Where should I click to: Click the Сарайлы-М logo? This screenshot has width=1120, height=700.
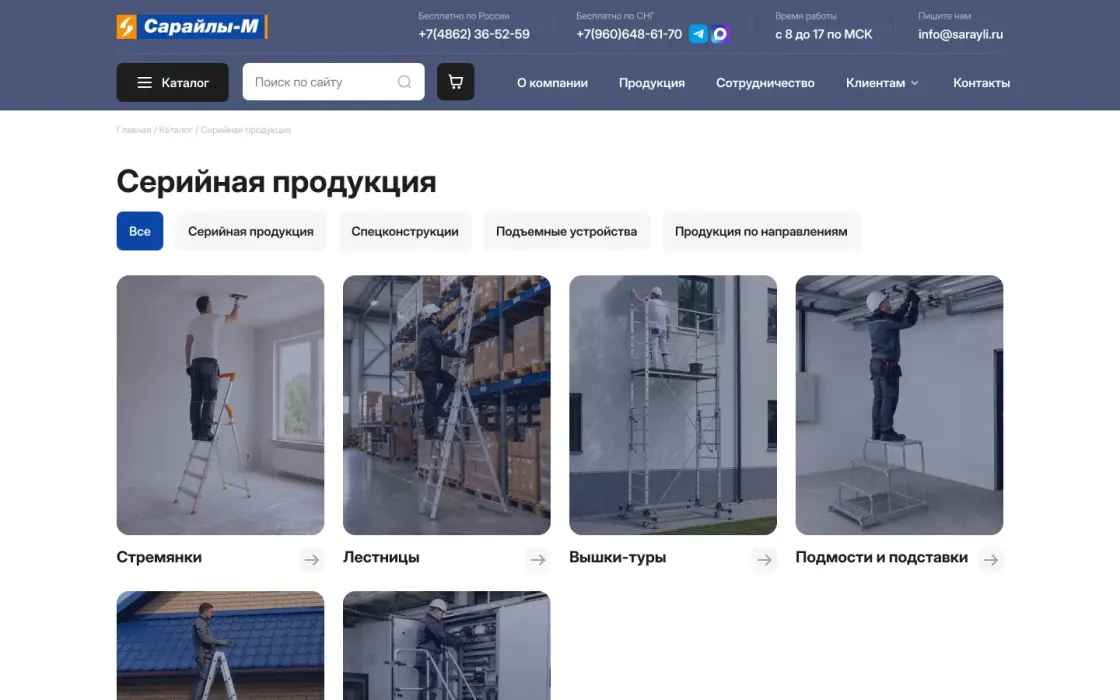pyautogui.click(x=192, y=27)
